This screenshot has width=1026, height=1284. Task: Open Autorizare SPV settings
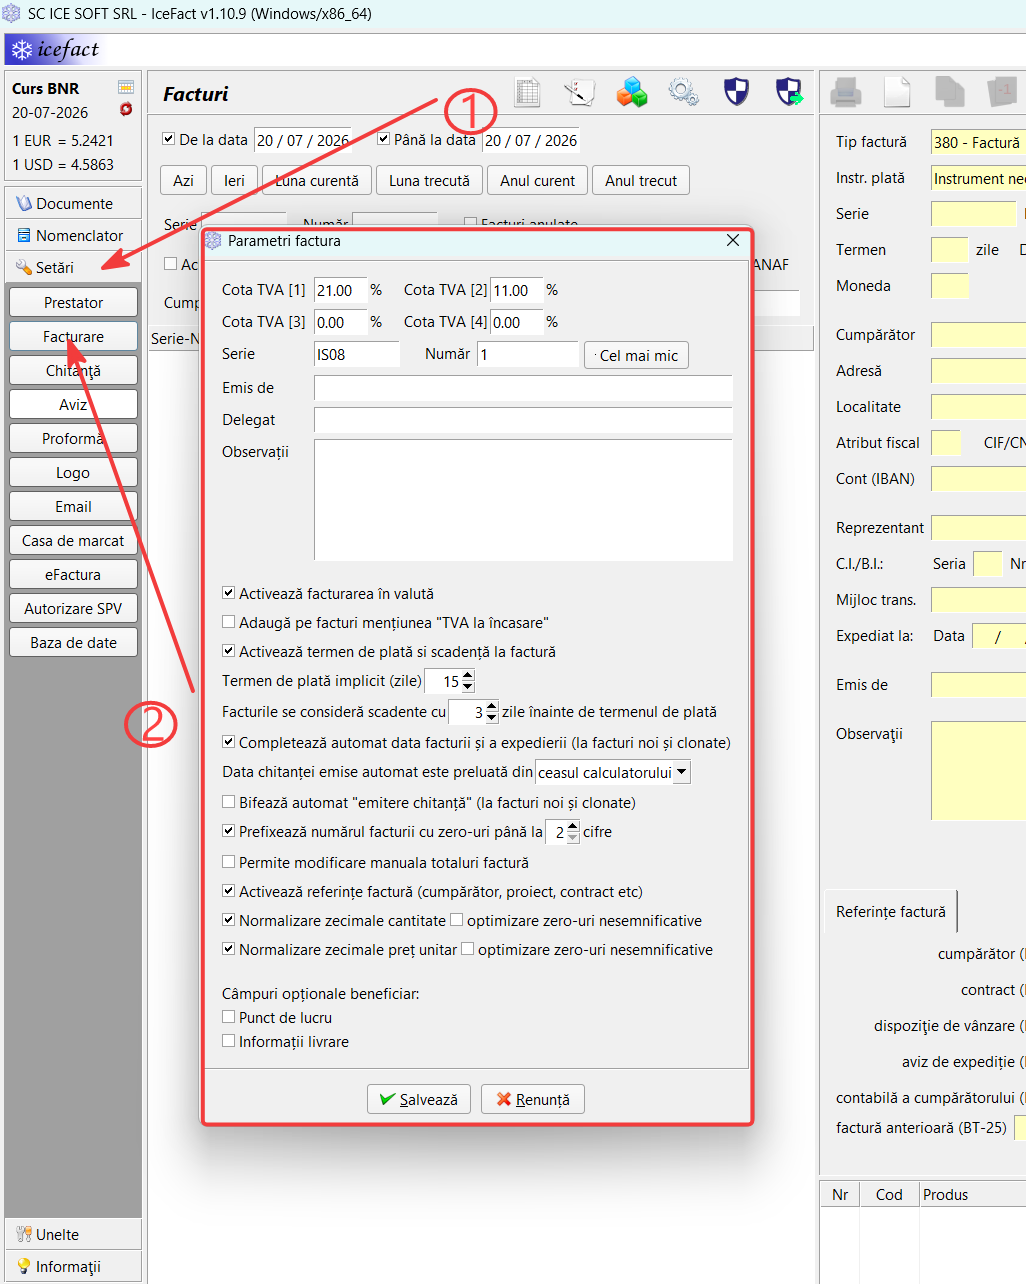click(73, 608)
